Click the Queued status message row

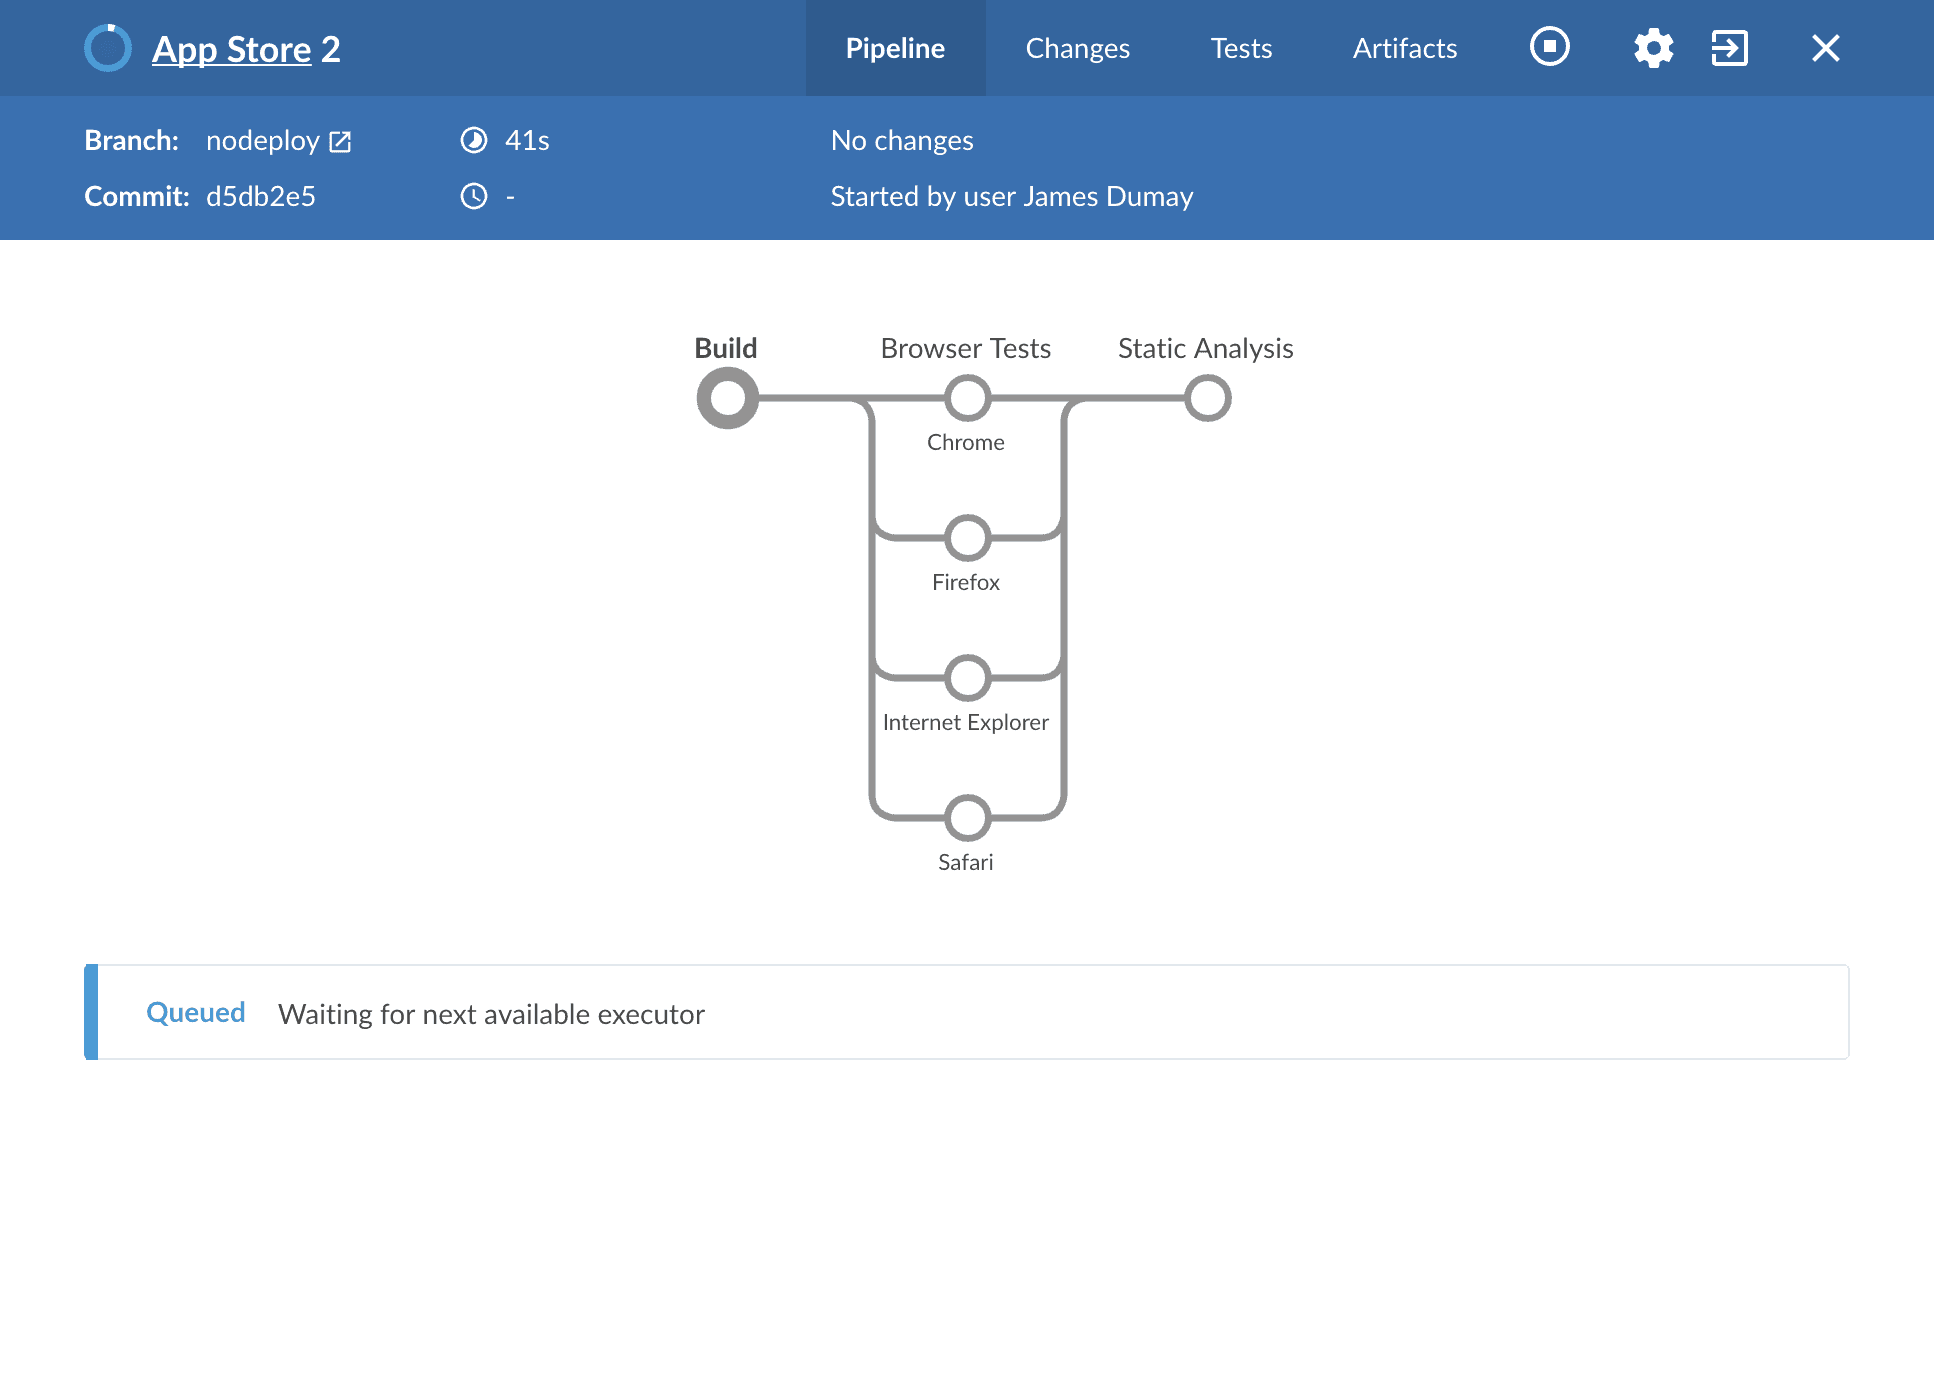pos(966,1013)
